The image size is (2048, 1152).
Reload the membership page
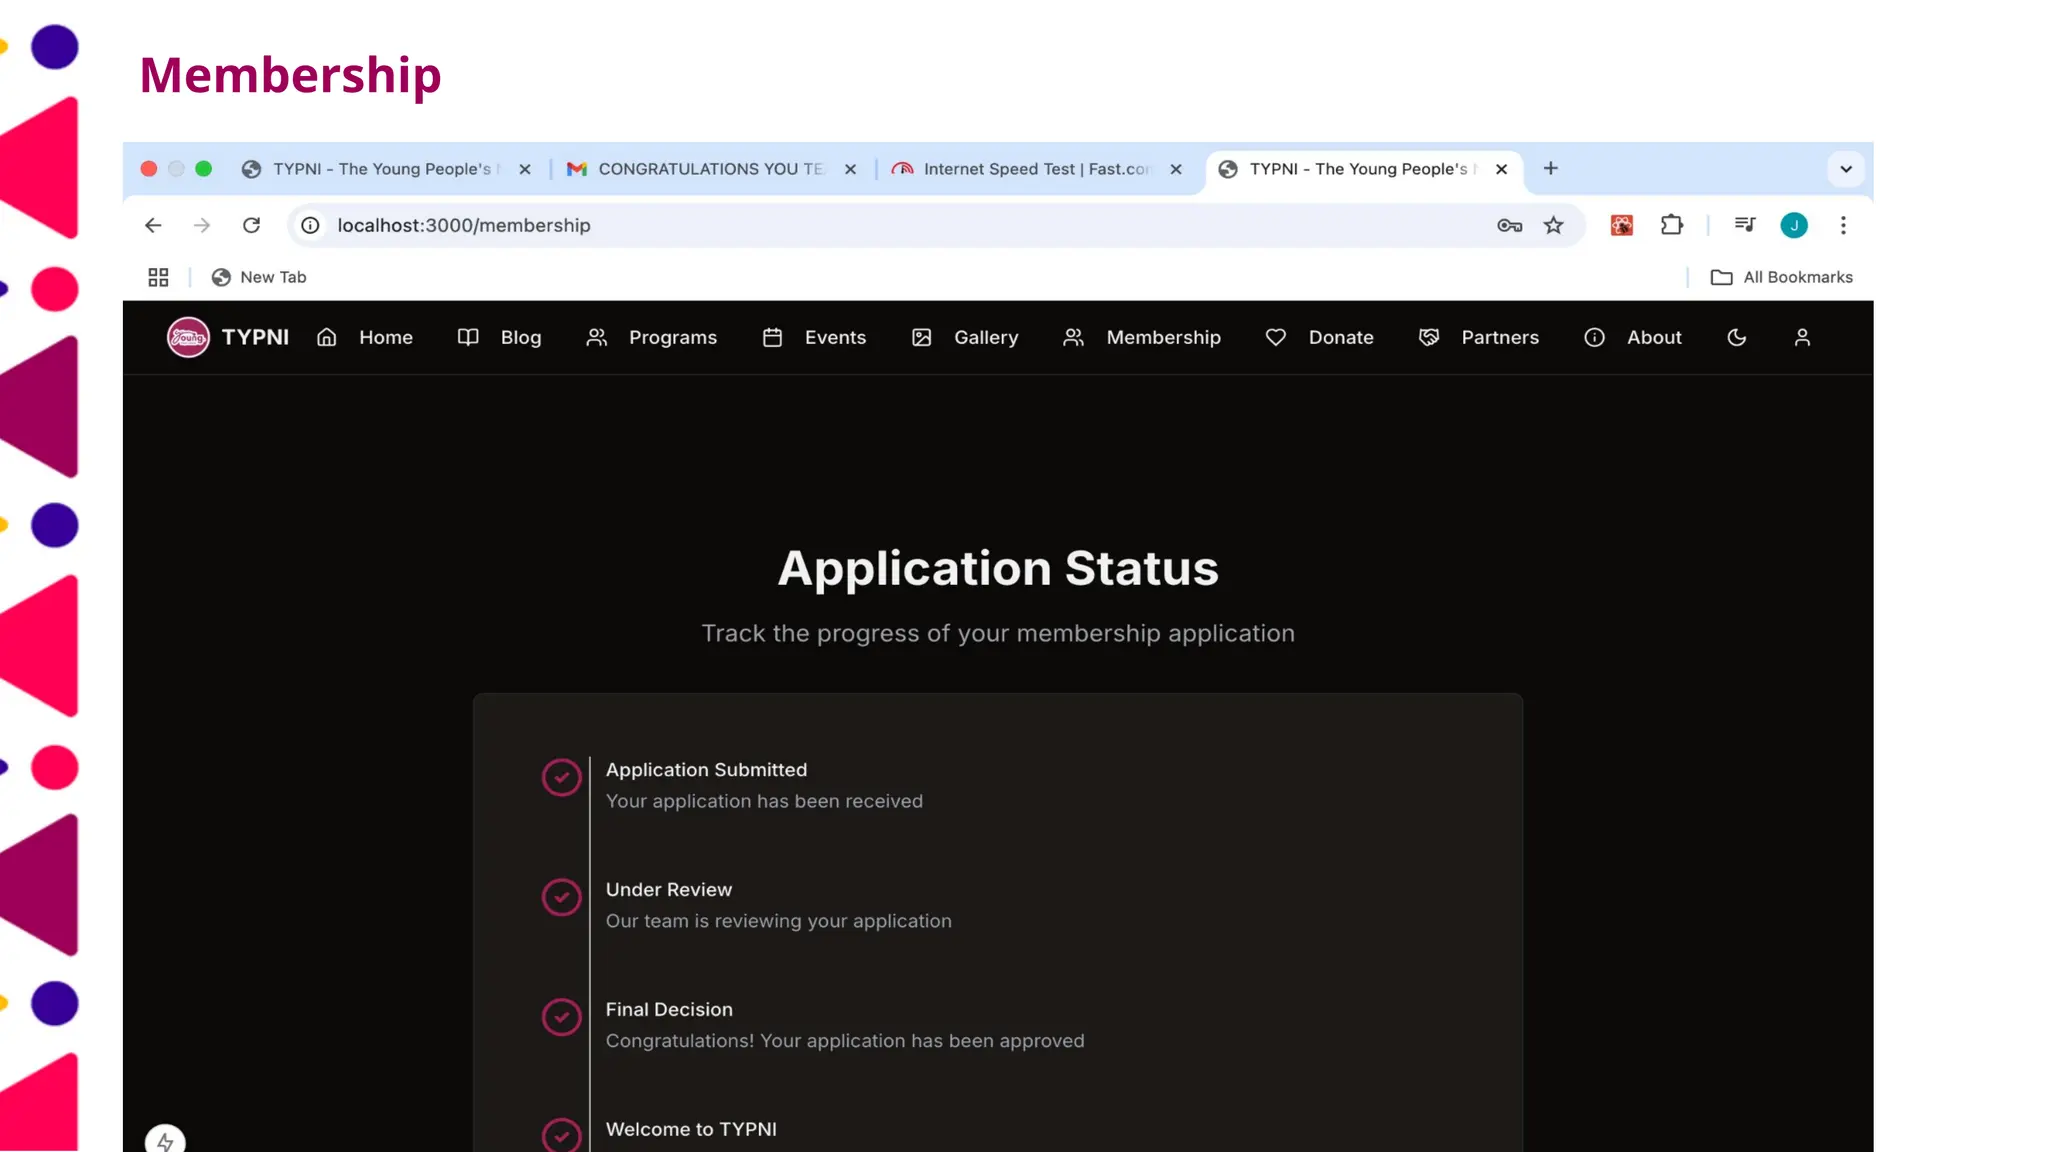(251, 226)
